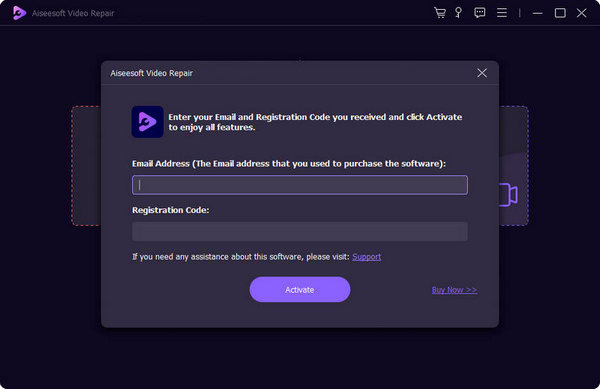
Task: Click the Registration Code label
Action: click(170, 210)
